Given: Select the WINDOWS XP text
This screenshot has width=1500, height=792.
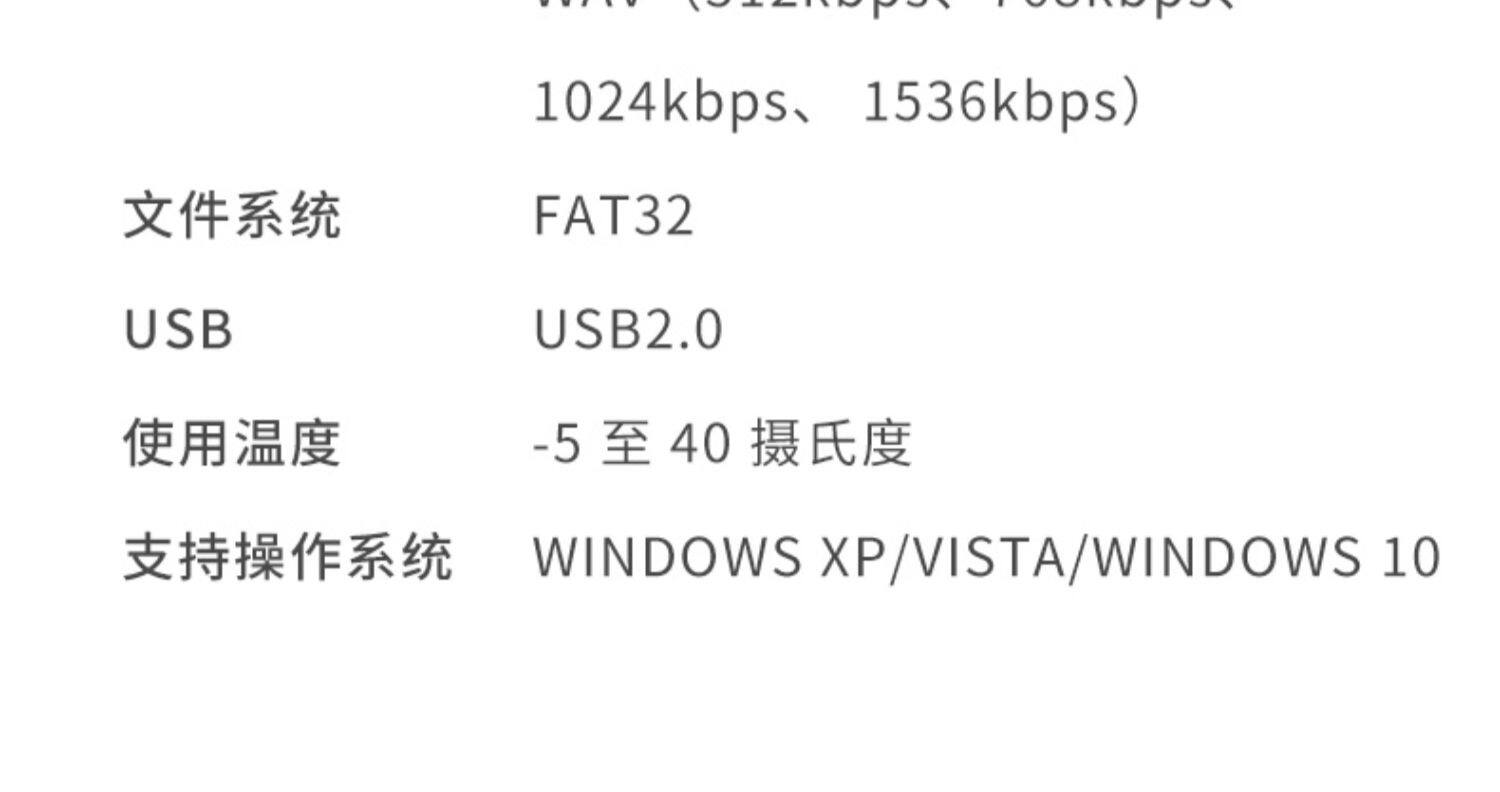Looking at the screenshot, I should click(x=708, y=557).
